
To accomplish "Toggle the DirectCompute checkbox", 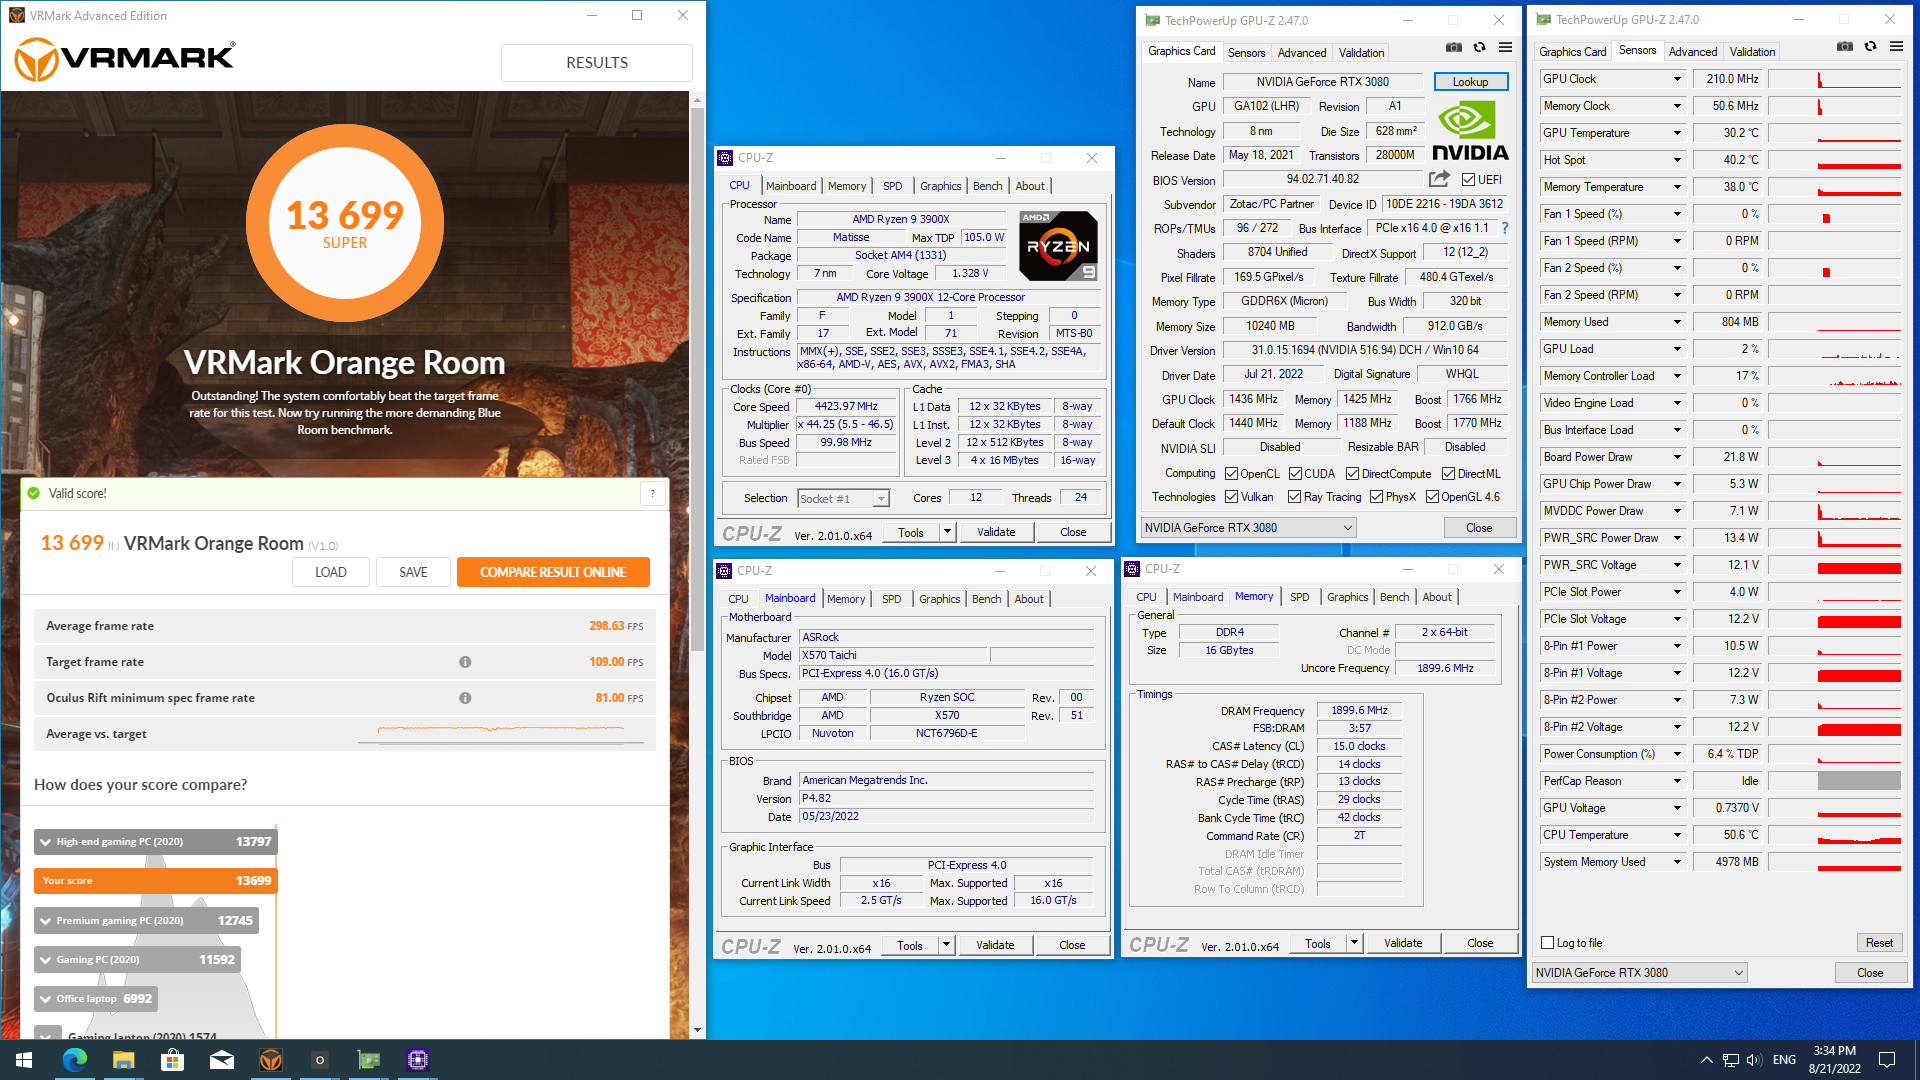I will click(1352, 474).
